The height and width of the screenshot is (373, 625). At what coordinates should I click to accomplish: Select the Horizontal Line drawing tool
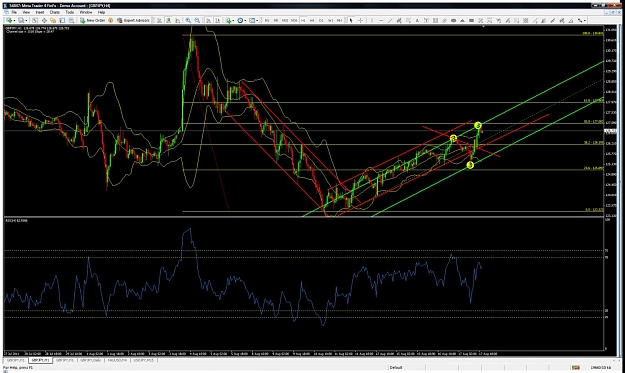click(381, 20)
